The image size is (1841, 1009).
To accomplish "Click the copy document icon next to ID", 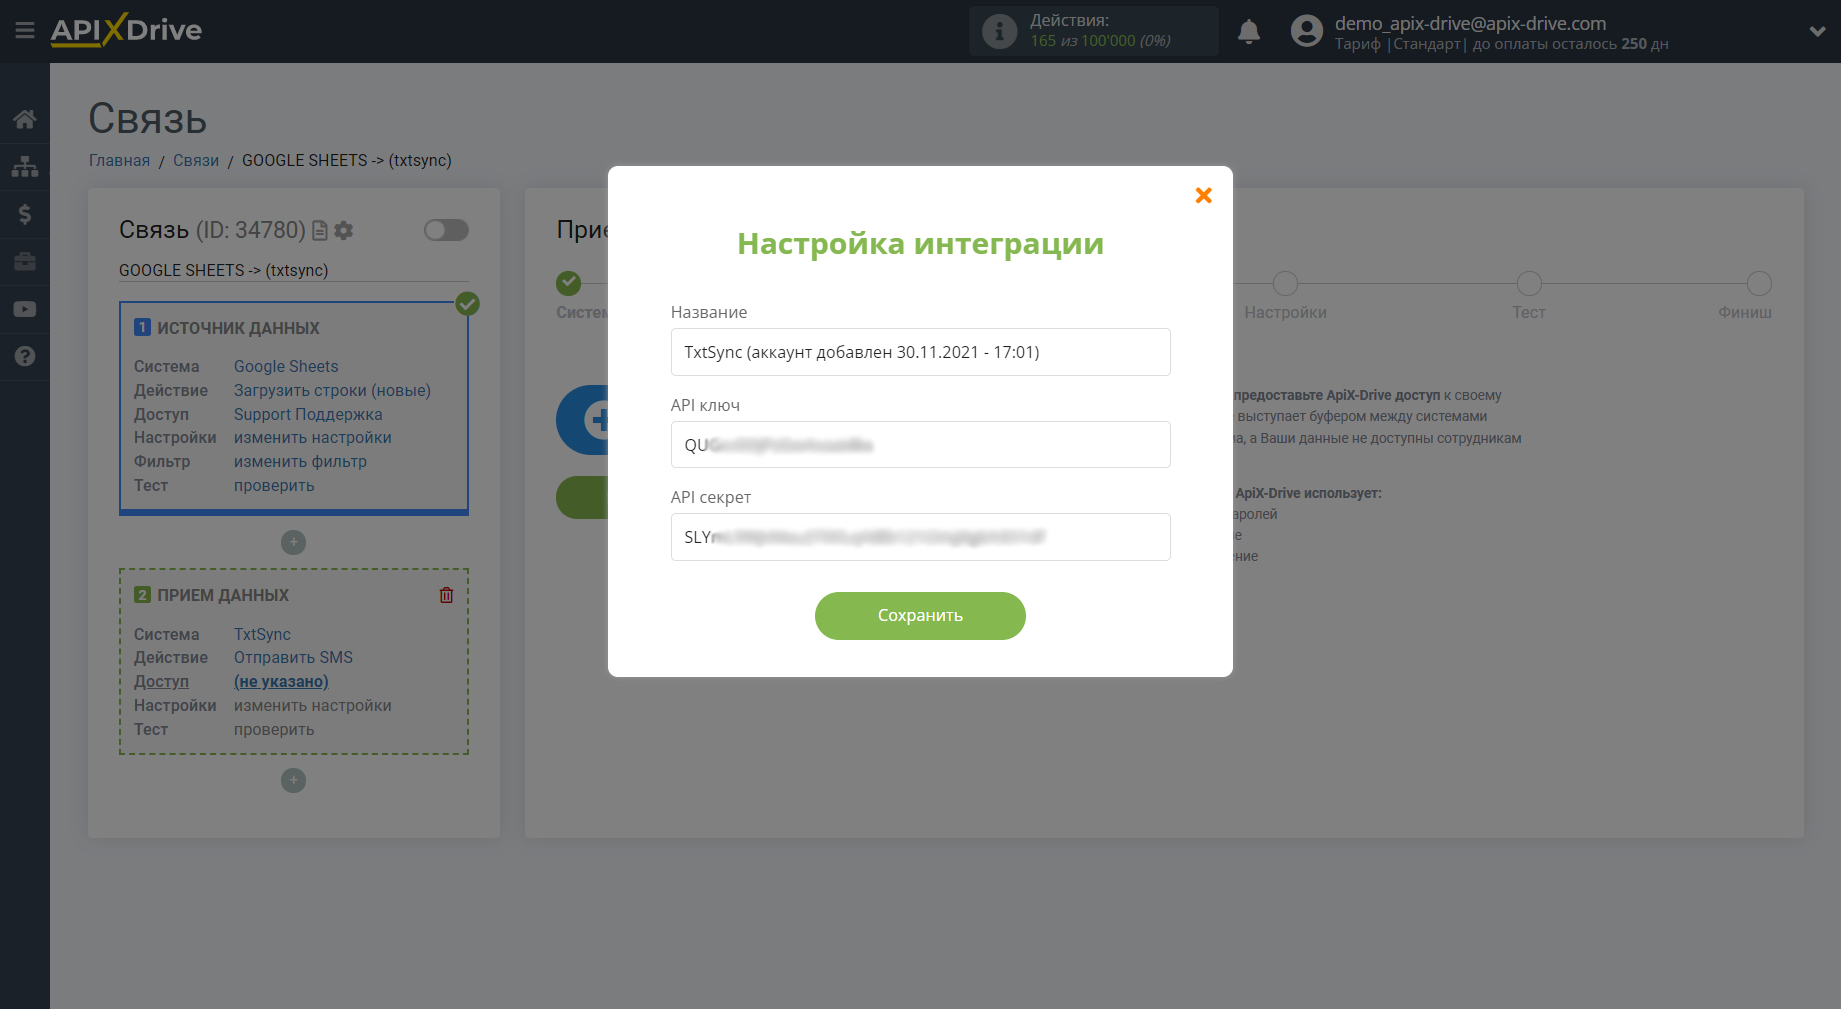I will coord(320,230).
